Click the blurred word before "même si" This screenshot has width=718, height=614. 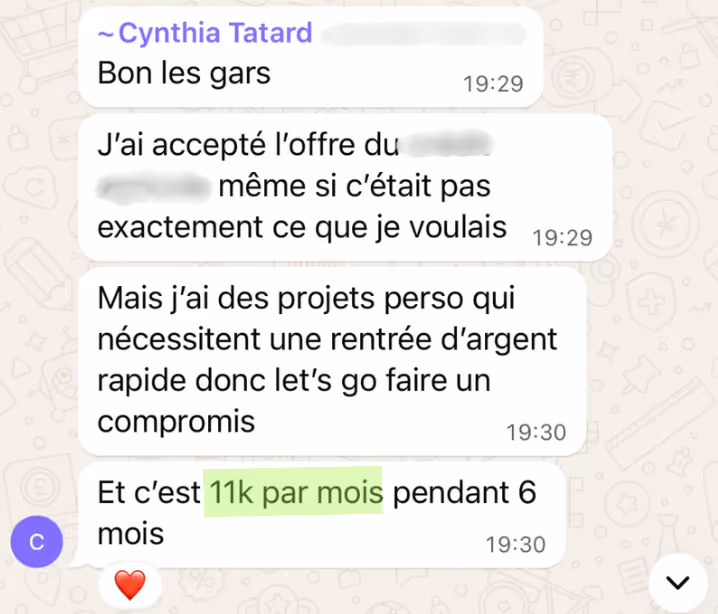154,187
